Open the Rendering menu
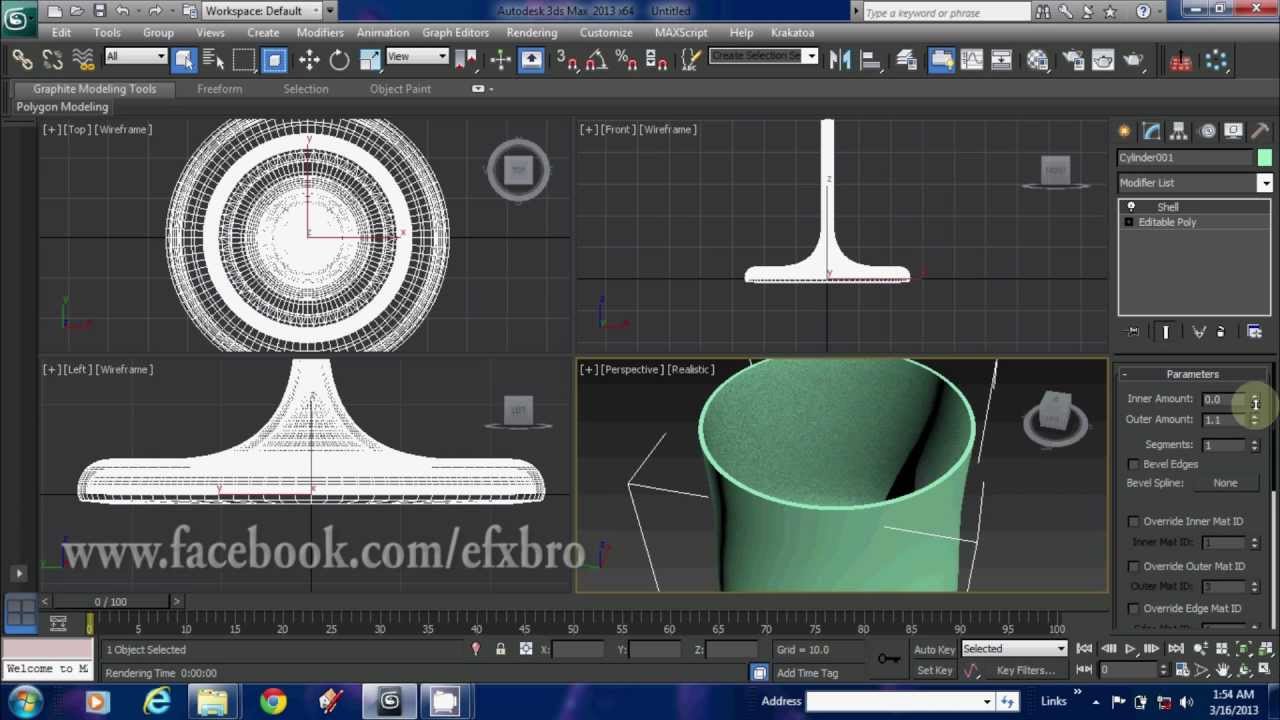 [x=531, y=32]
